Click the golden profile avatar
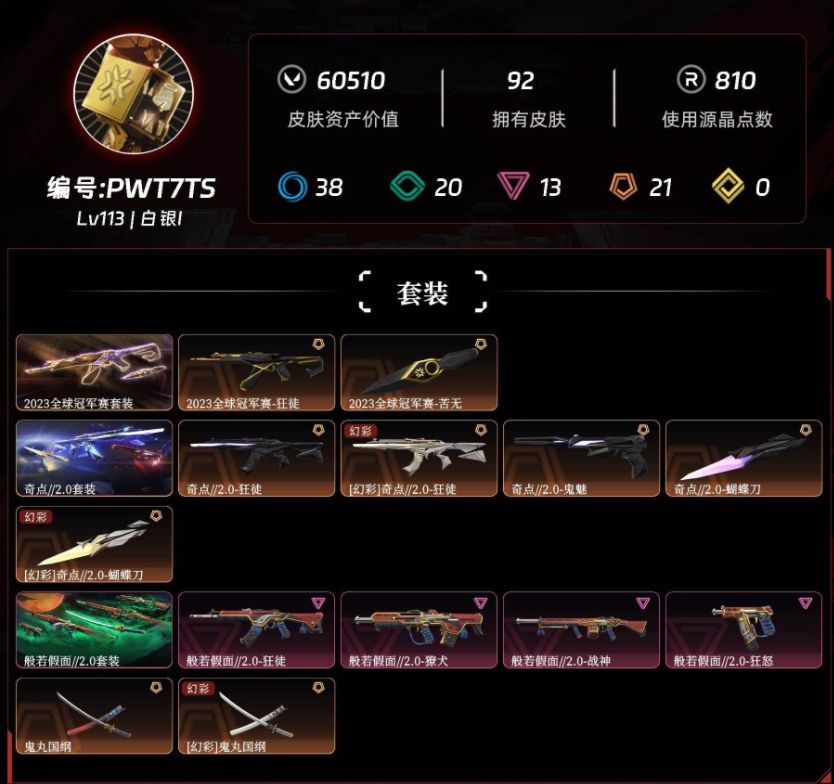834x784 pixels. click(134, 94)
